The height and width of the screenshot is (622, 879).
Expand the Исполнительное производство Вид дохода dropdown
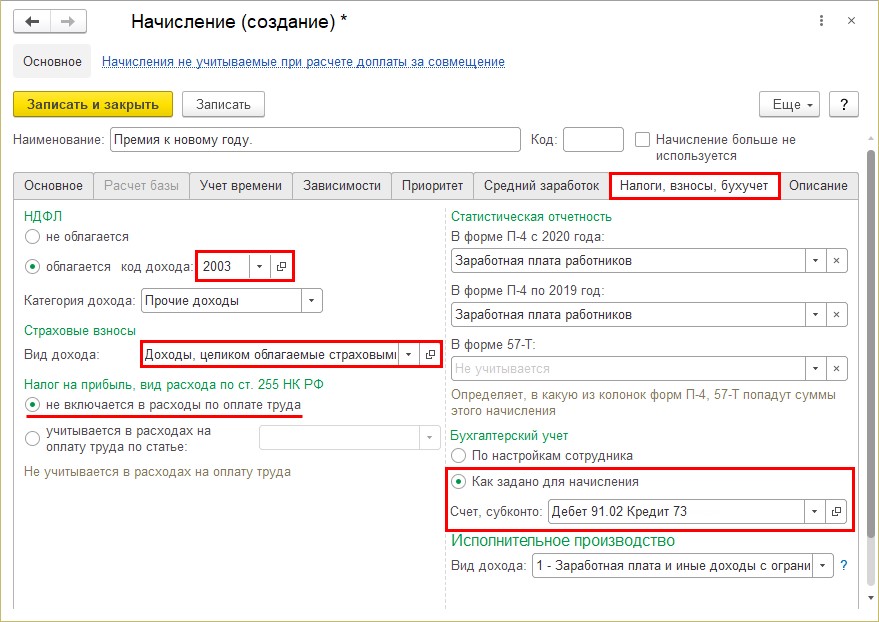822,565
